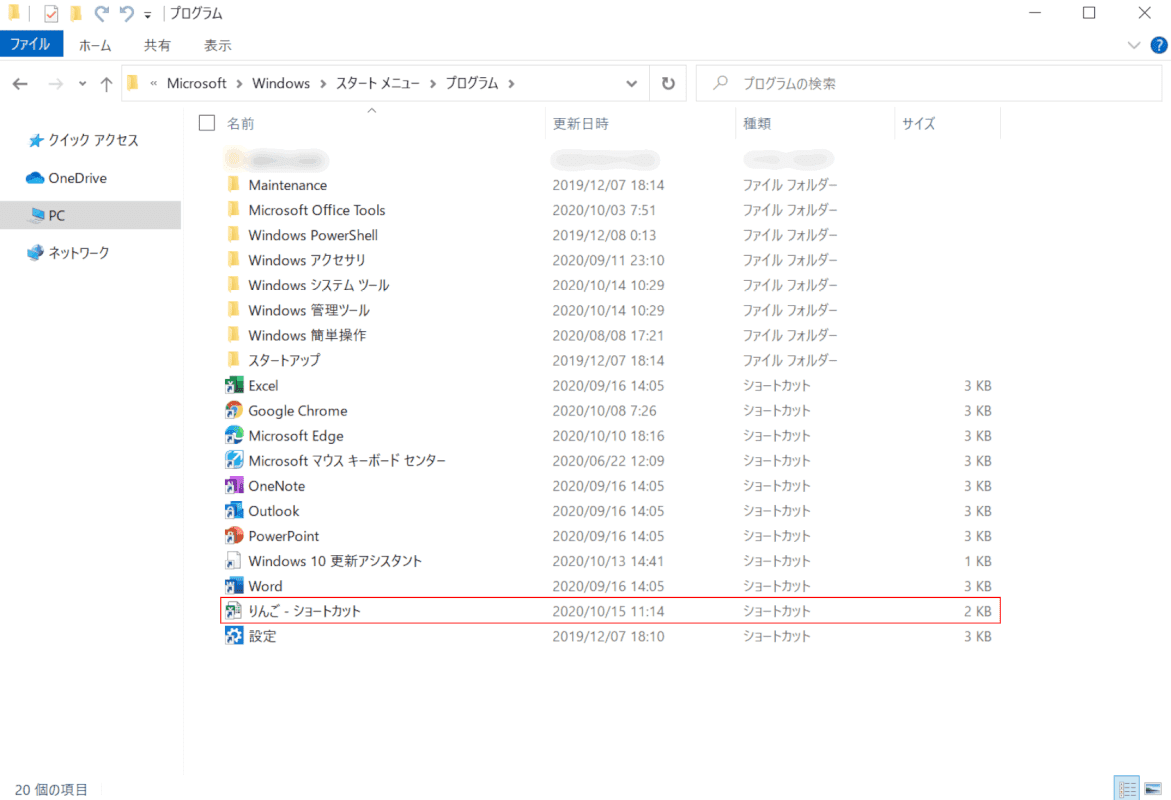
Task: Switch to large thumbnails view icon
Action: click(x=1153, y=788)
